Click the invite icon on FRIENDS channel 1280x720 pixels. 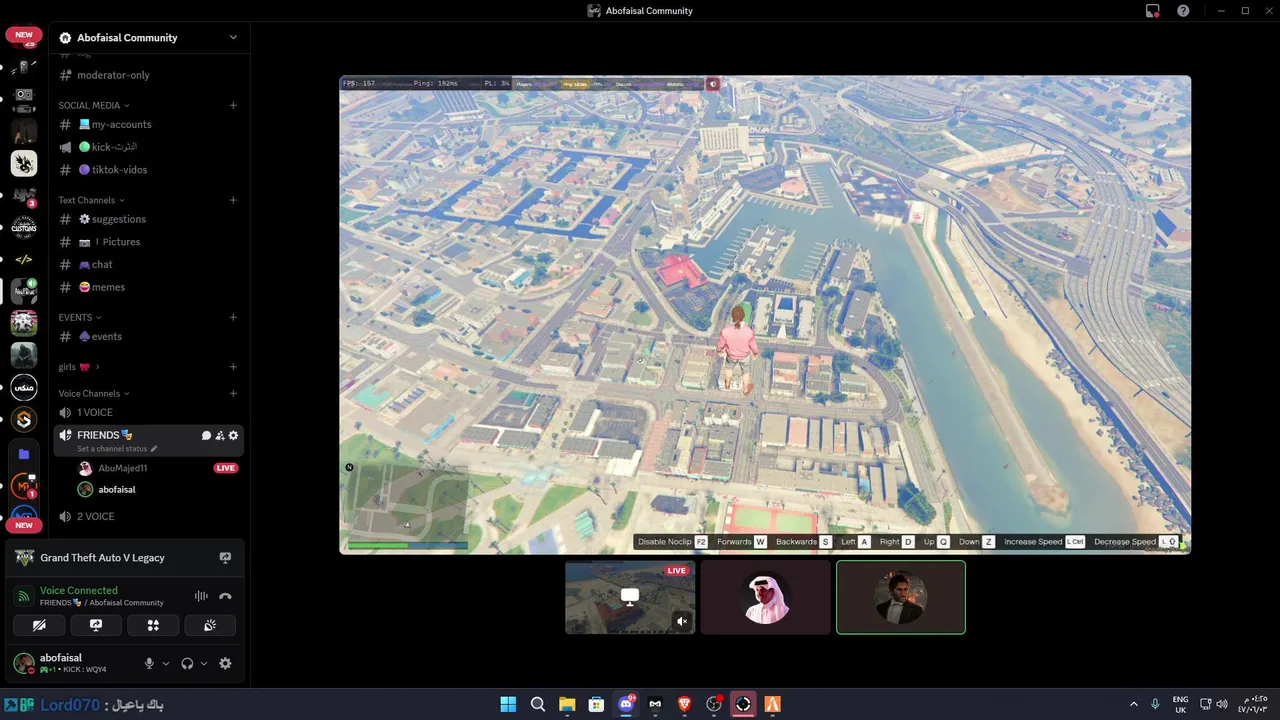[220, 436]
